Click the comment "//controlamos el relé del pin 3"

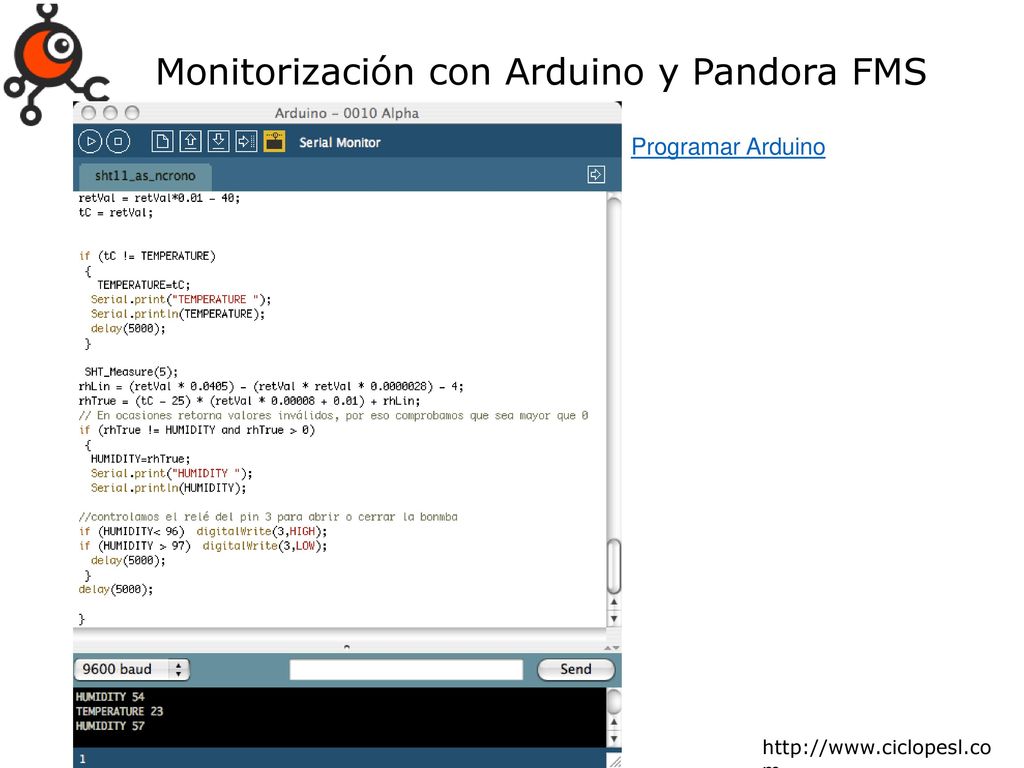tap(268, 517)
